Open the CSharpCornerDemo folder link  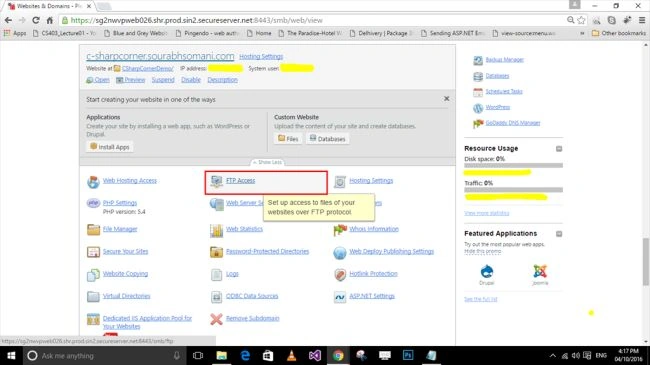[148, 68]
